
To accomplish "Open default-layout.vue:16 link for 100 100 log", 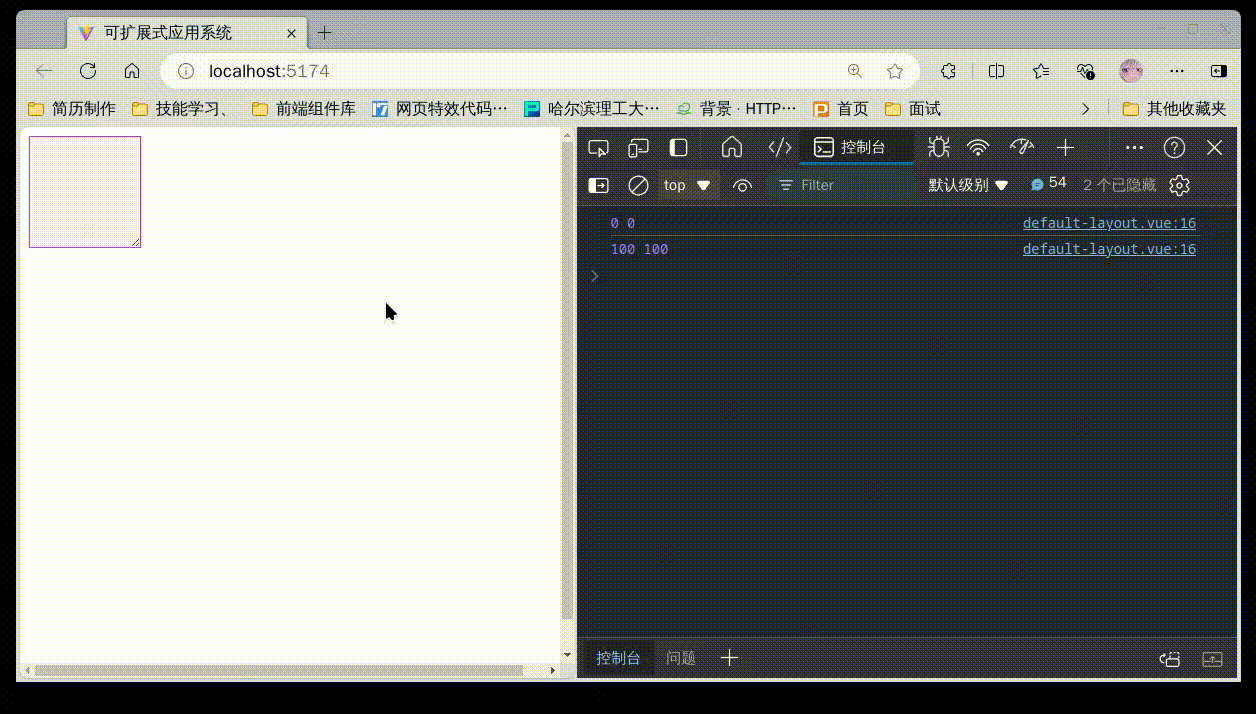I will point(1109,249).
